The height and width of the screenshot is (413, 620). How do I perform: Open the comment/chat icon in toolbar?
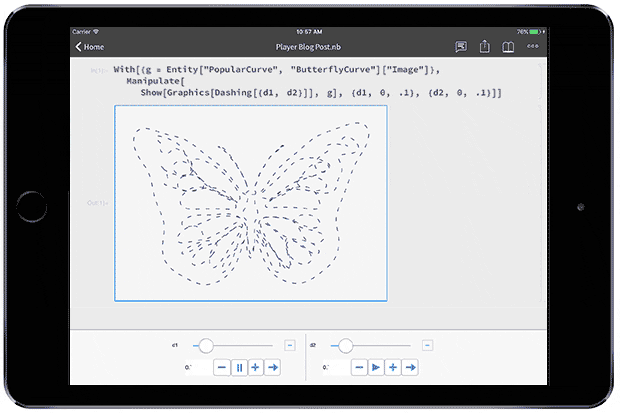pos(461,46)
